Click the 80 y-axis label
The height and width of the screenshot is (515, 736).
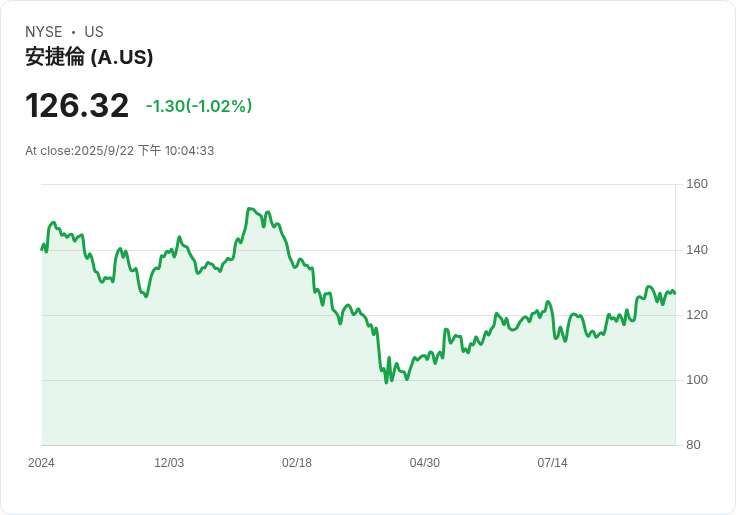coord(693,445)
